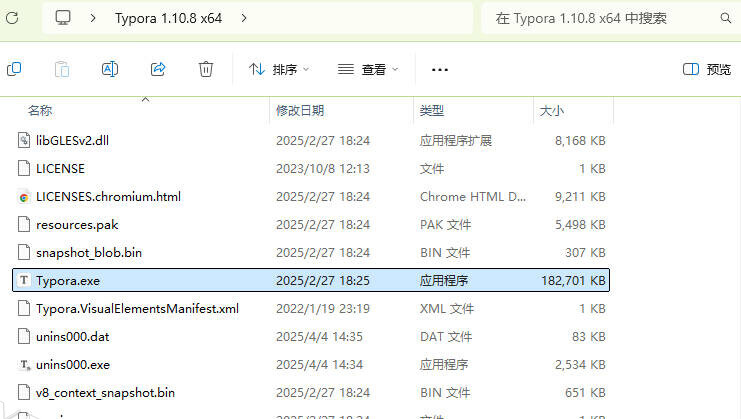Click the XML 文件 type cell

[447, 308]
